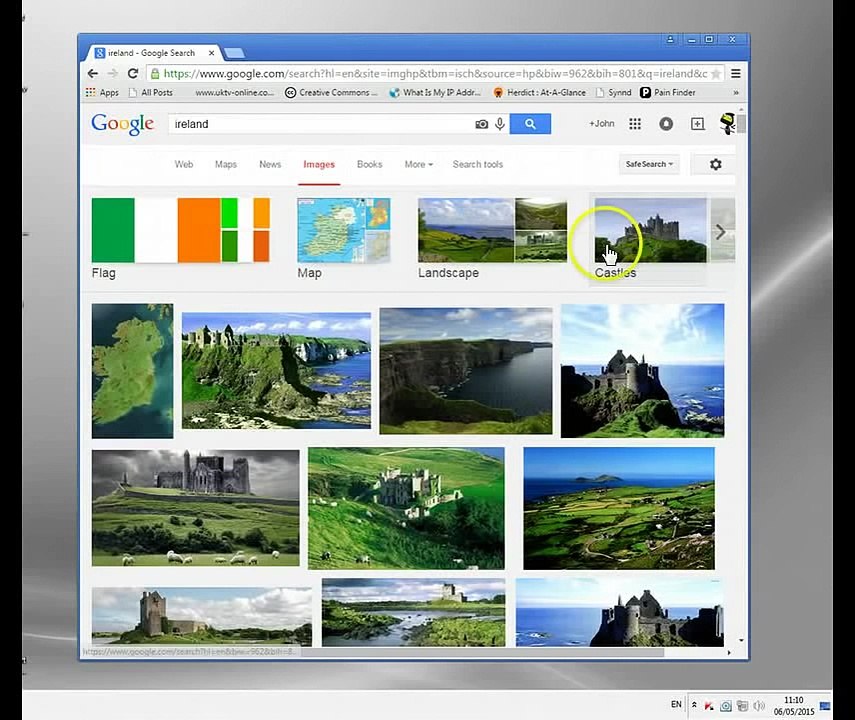The image size is (855, 720).
Task: Select the Landscape image category
Action: pos(492,238)
